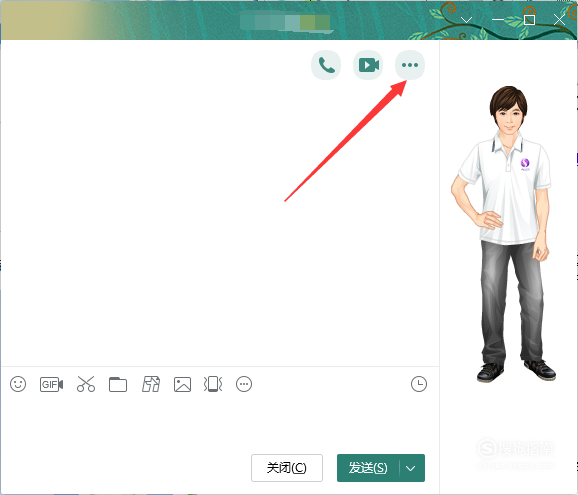This screenshot has height=495, width=578.
Task: Send a window shake
Action: click(x=213, y=384)
